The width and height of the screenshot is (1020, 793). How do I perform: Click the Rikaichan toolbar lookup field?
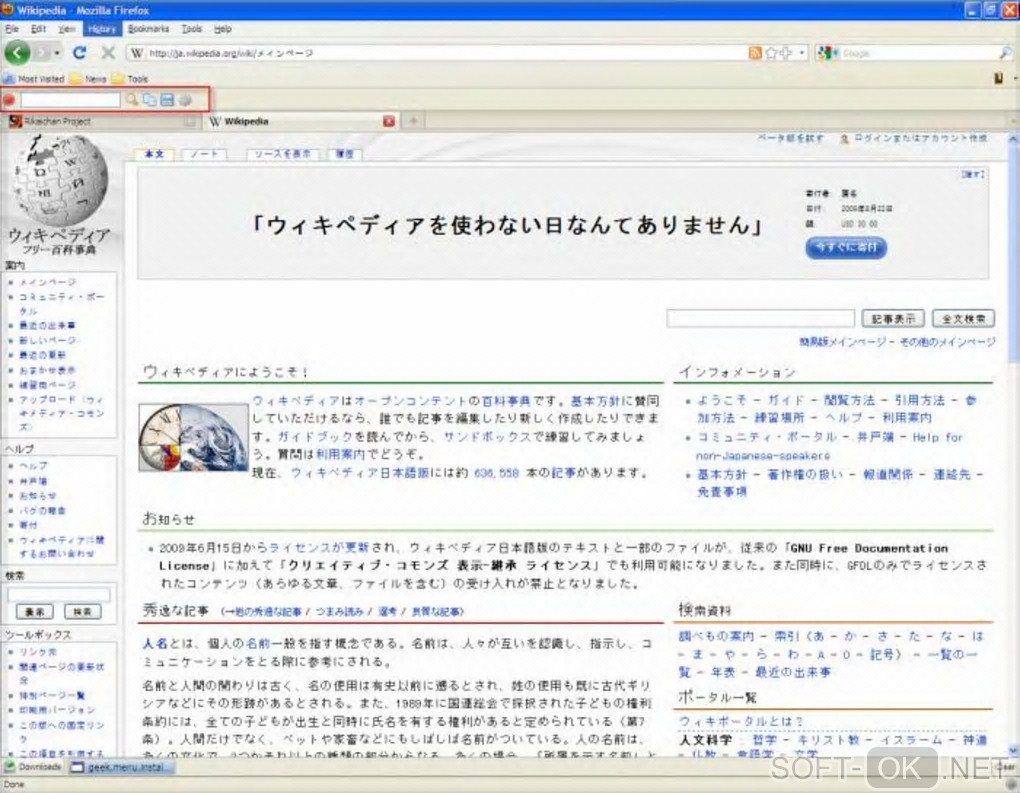pos(70,100)
